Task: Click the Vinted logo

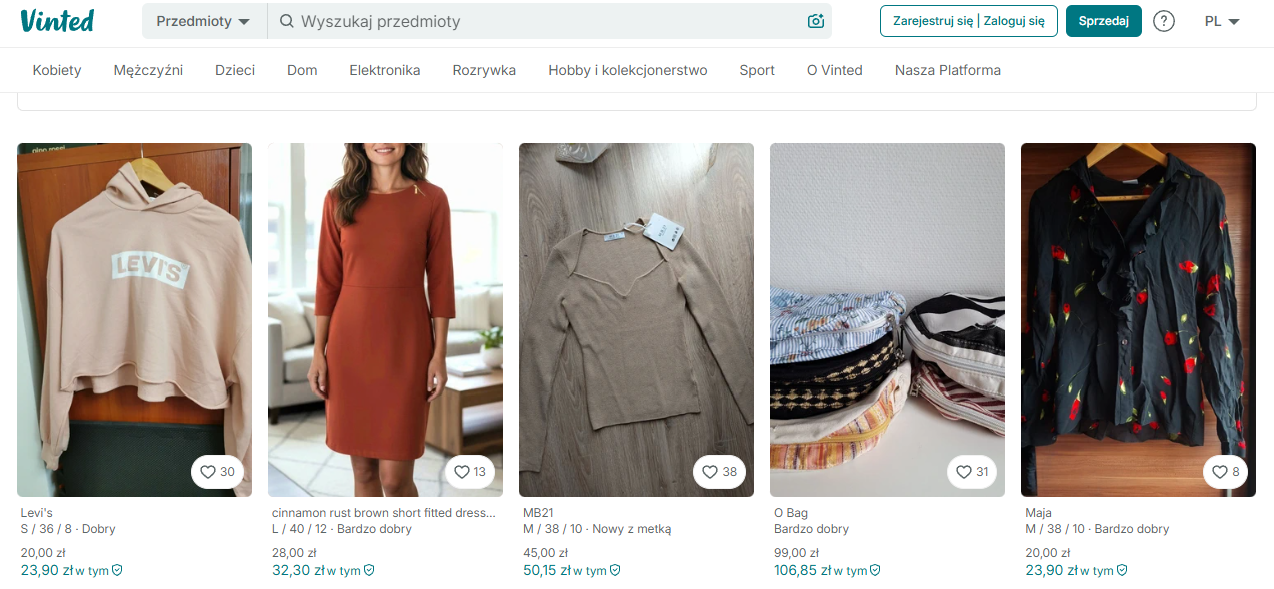Action: (57, 21)
